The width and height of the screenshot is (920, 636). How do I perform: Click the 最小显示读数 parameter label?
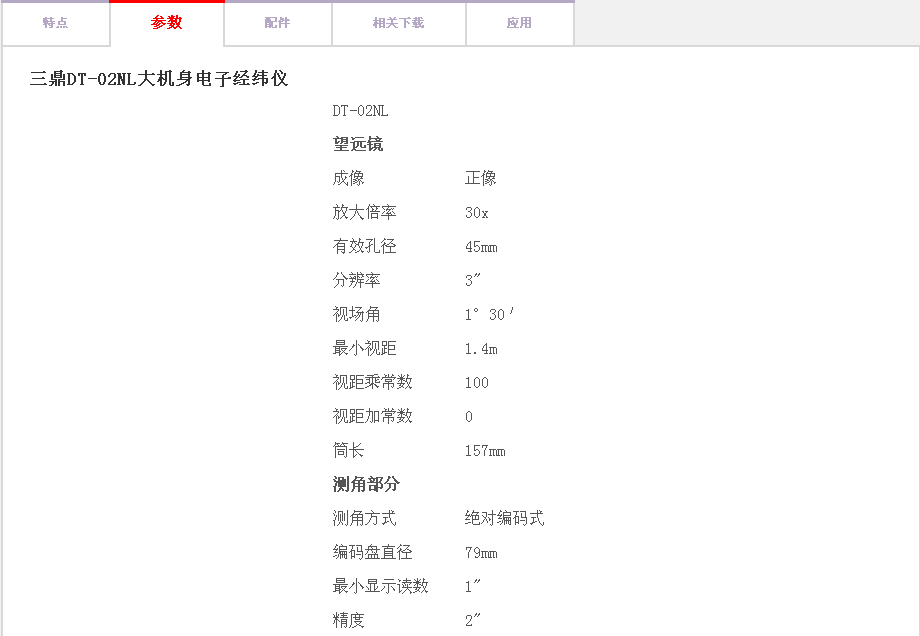381,586
